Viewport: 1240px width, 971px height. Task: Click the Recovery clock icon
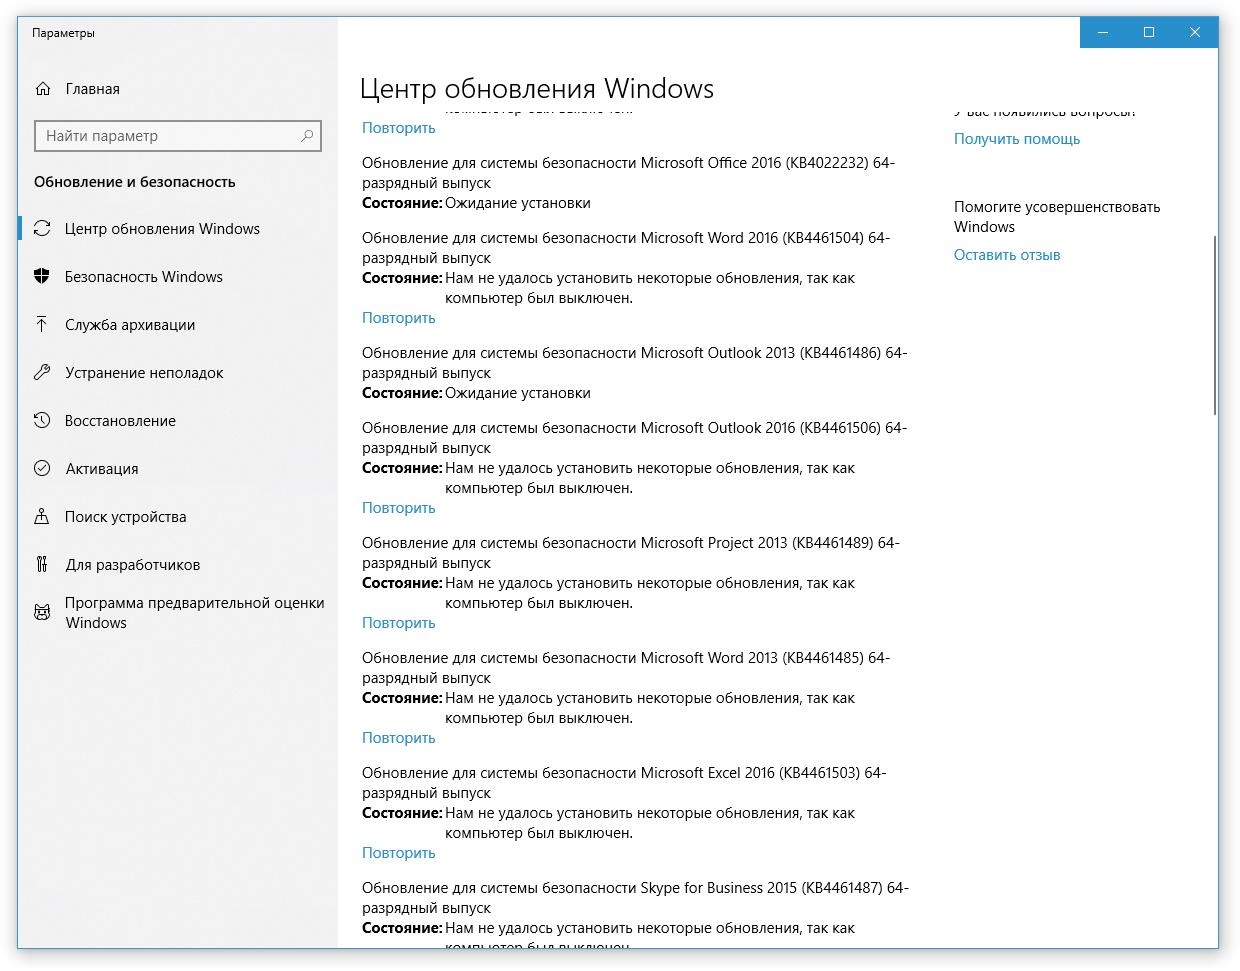tap(42, 420)
